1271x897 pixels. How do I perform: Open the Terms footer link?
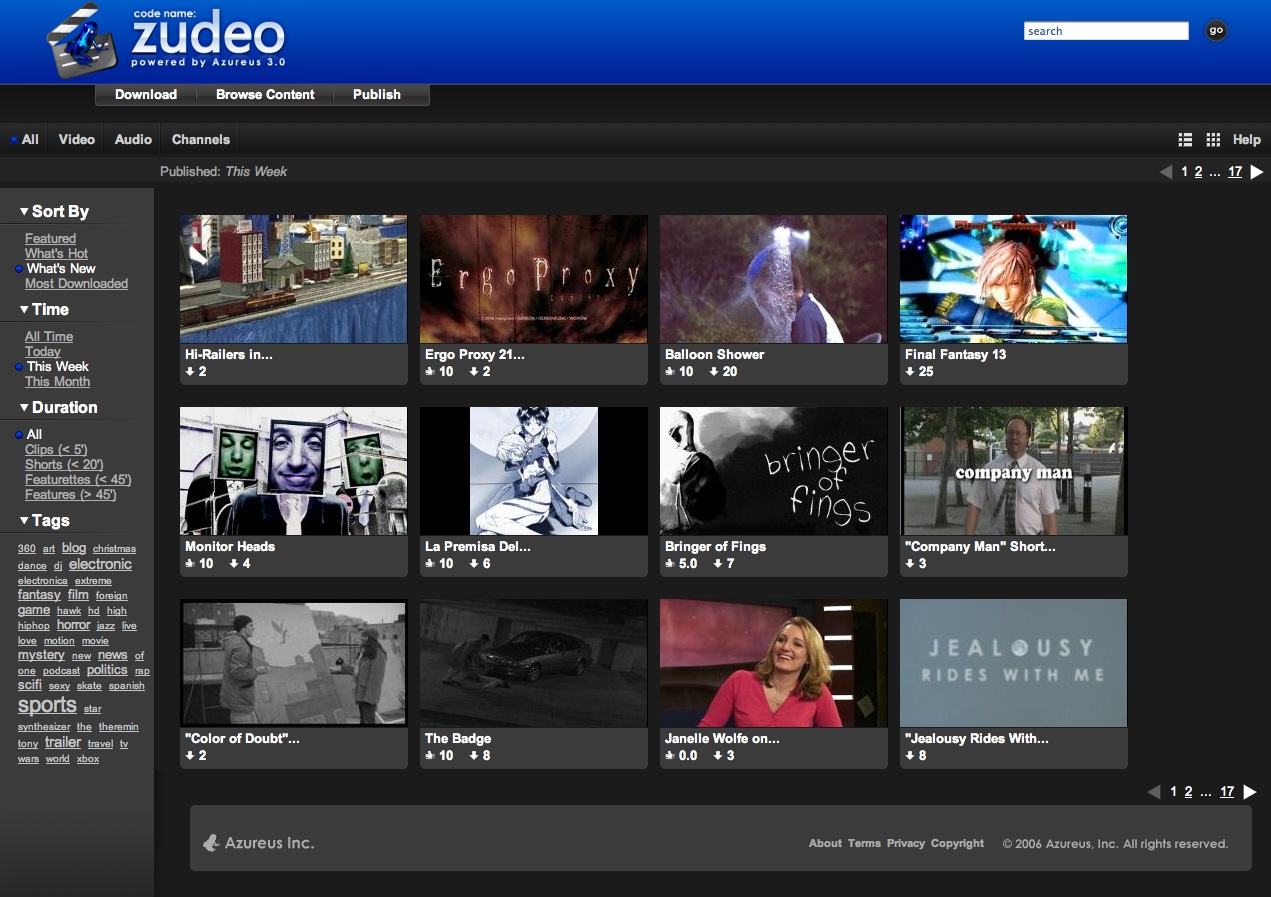click(x=864, y=843)
